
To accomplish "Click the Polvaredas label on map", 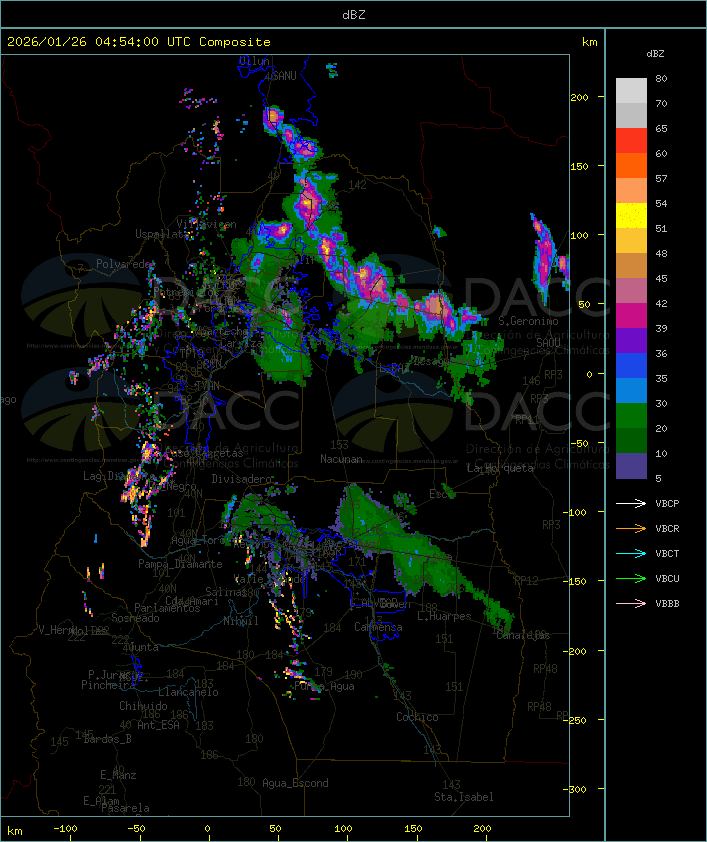I will (x=127, y=263).
